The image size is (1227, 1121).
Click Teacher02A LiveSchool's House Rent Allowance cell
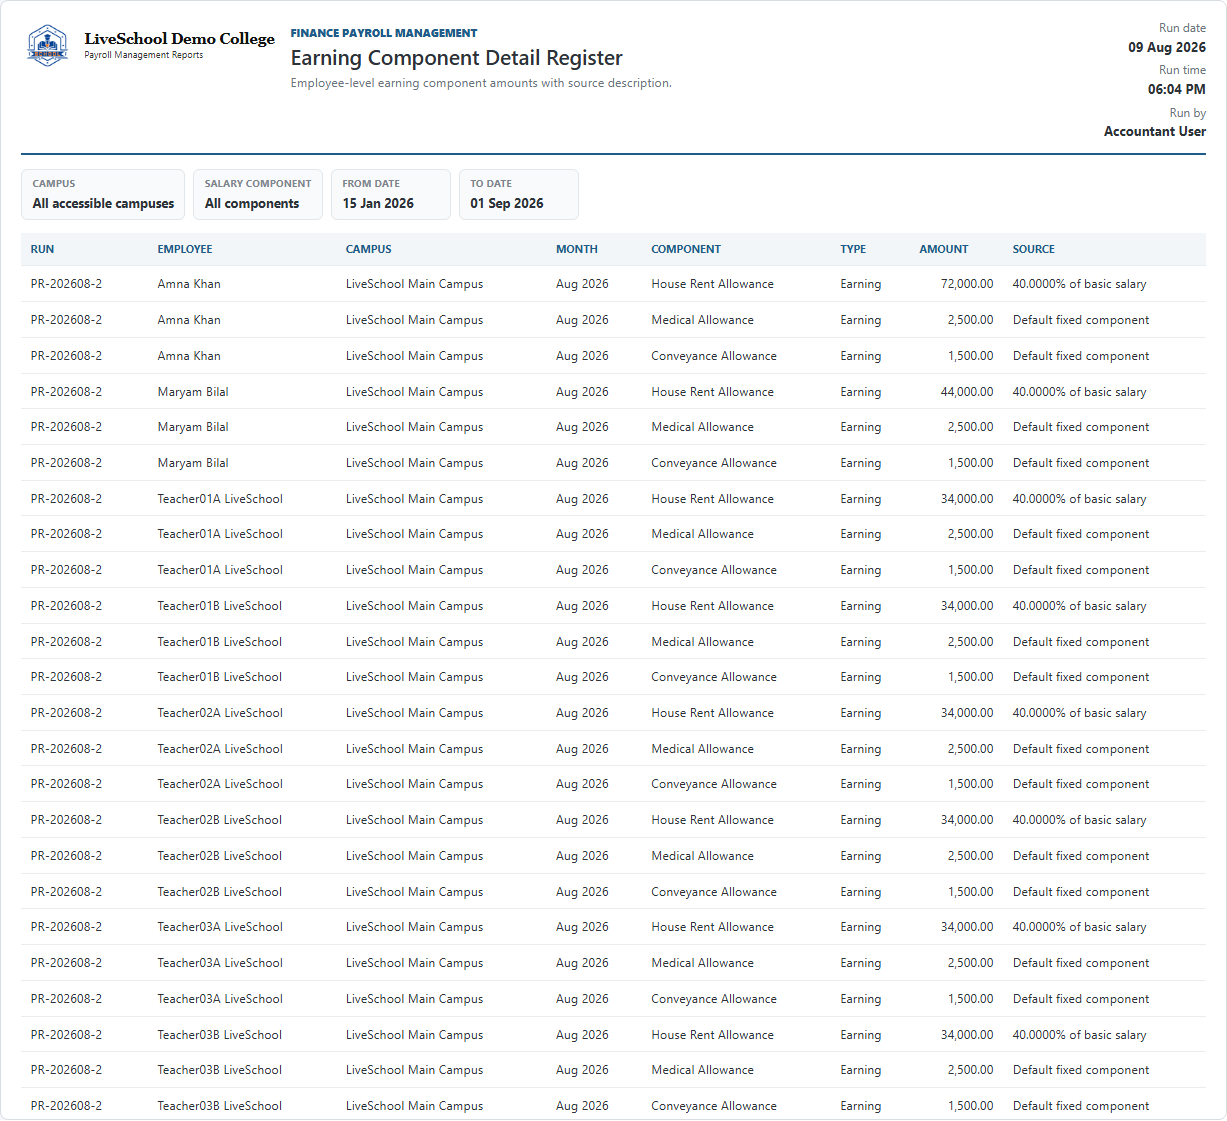(713, 713)
